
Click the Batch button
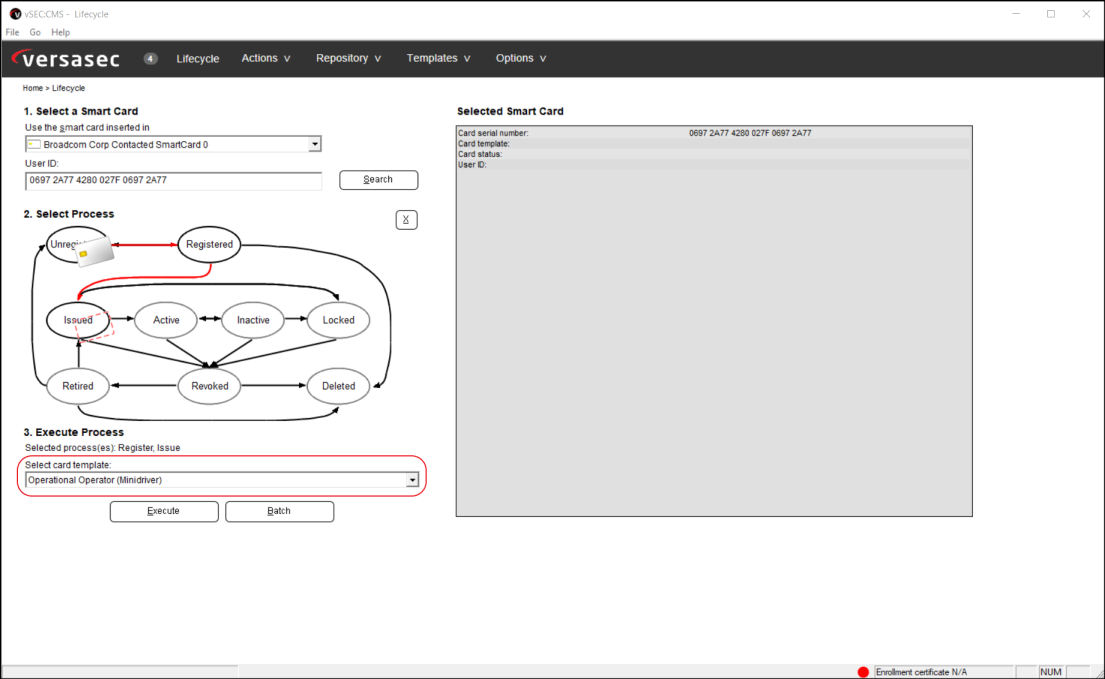coord(279,511)
